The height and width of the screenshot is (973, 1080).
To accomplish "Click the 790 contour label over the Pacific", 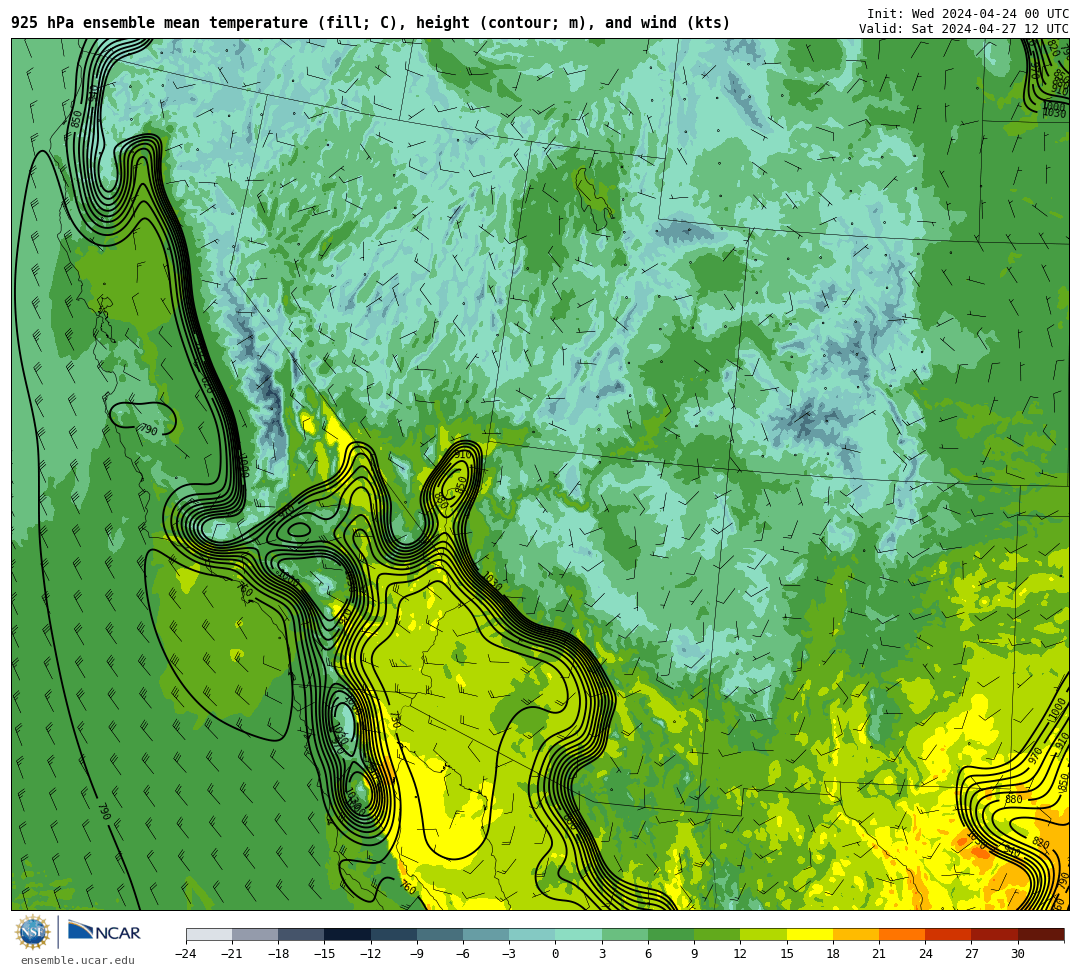I will click(x=104, y=811).
